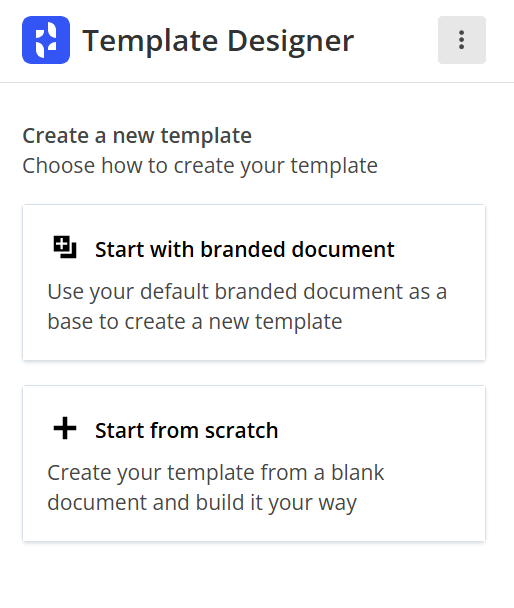Click the Template Designer title text
Image resolution: width=514 pixels, height=608 pixels.
(218, 41)
